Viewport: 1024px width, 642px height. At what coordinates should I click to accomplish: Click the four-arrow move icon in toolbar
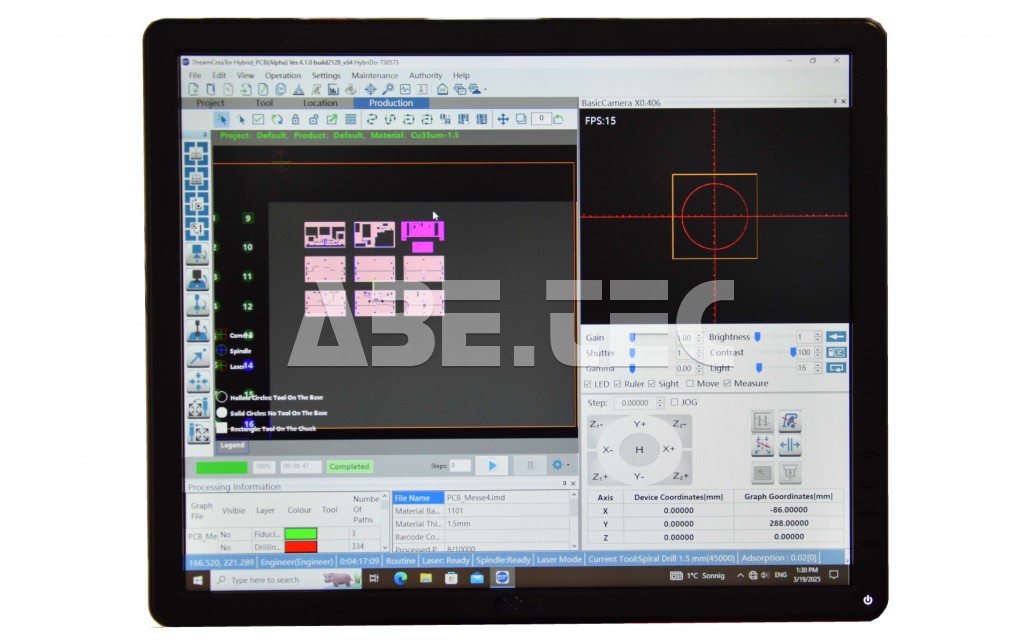[503, 119]
